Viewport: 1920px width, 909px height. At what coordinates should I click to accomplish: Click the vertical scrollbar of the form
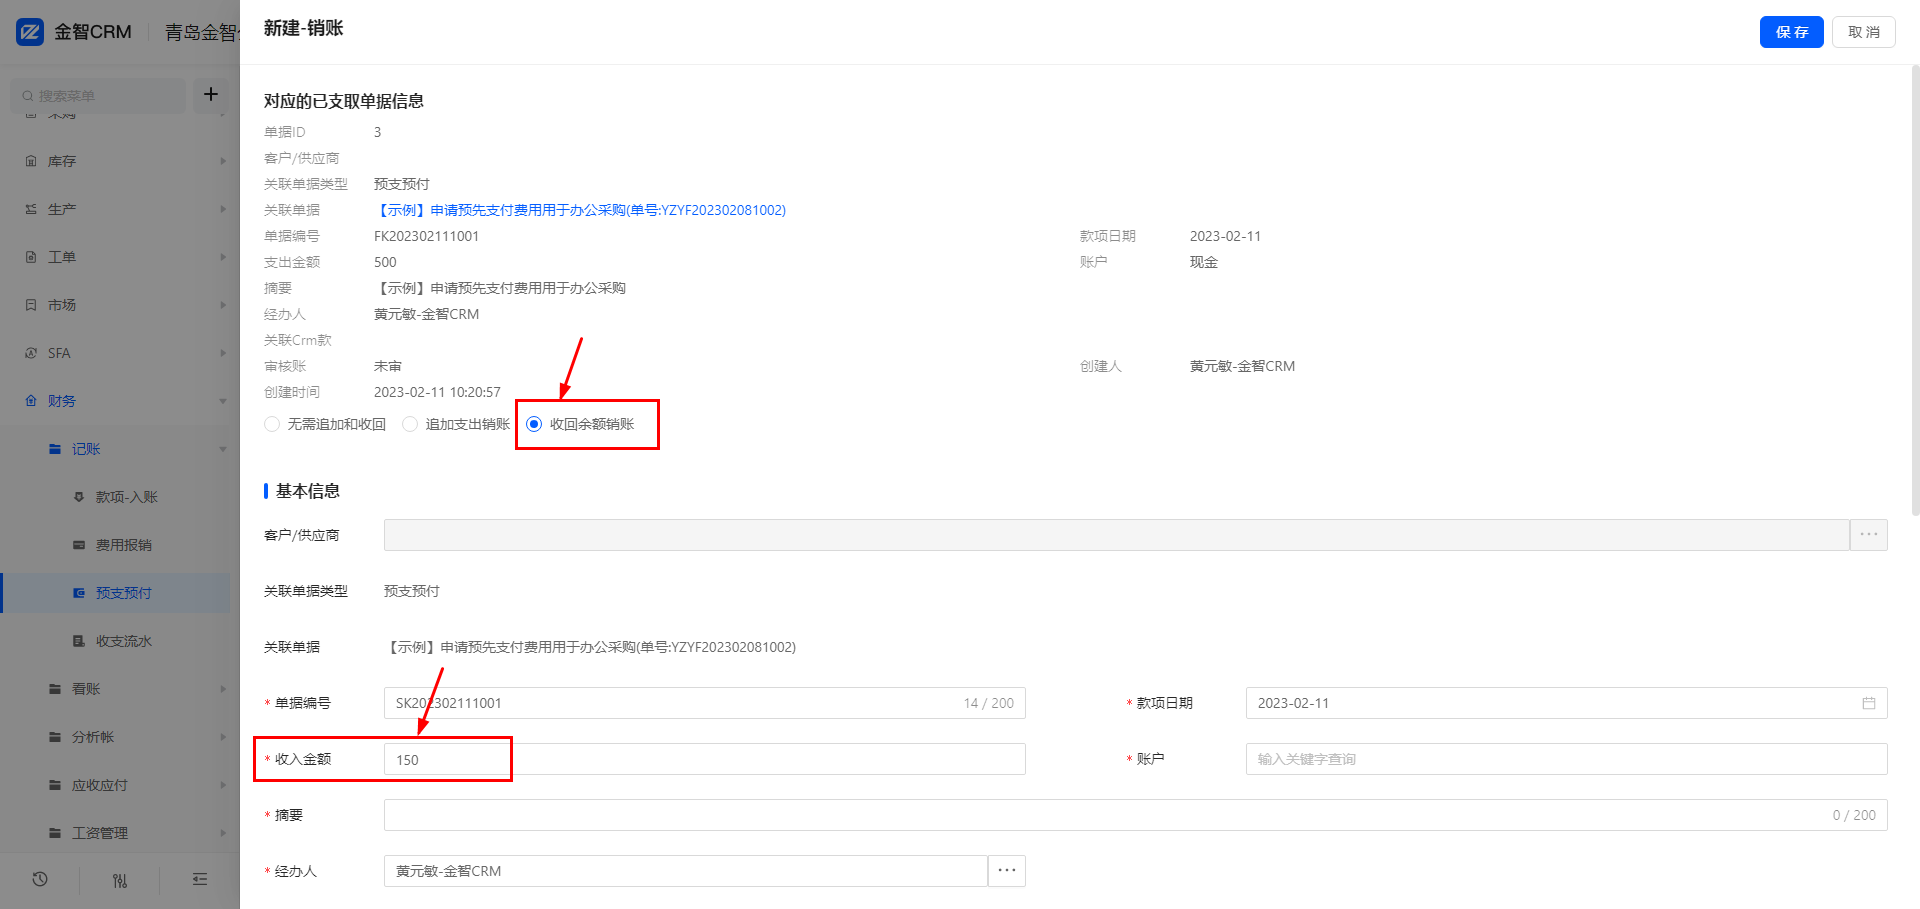coord(1914,290)
